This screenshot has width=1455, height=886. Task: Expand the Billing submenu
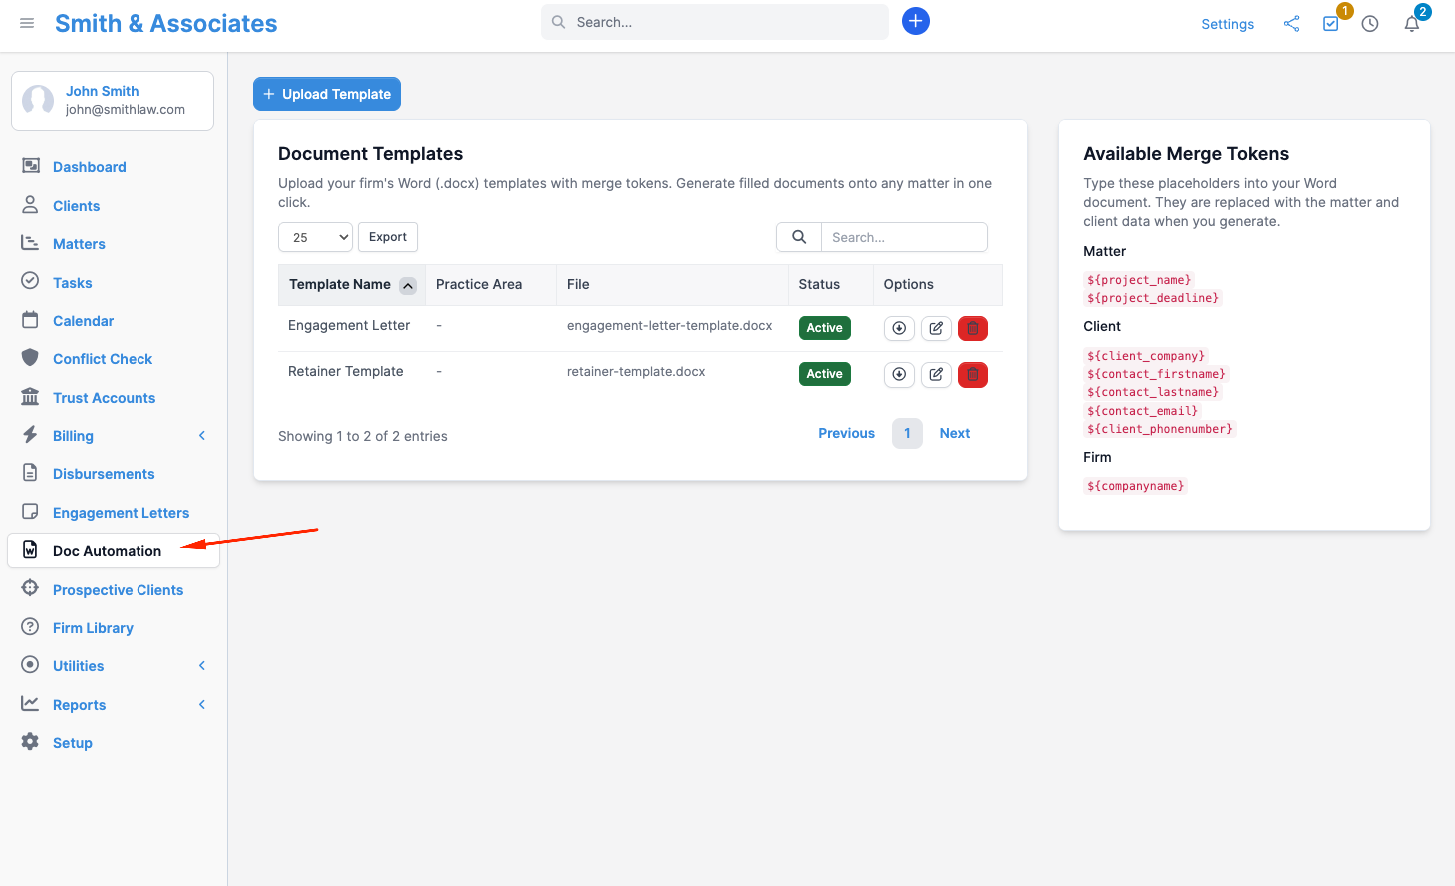(x=202, y=436)
